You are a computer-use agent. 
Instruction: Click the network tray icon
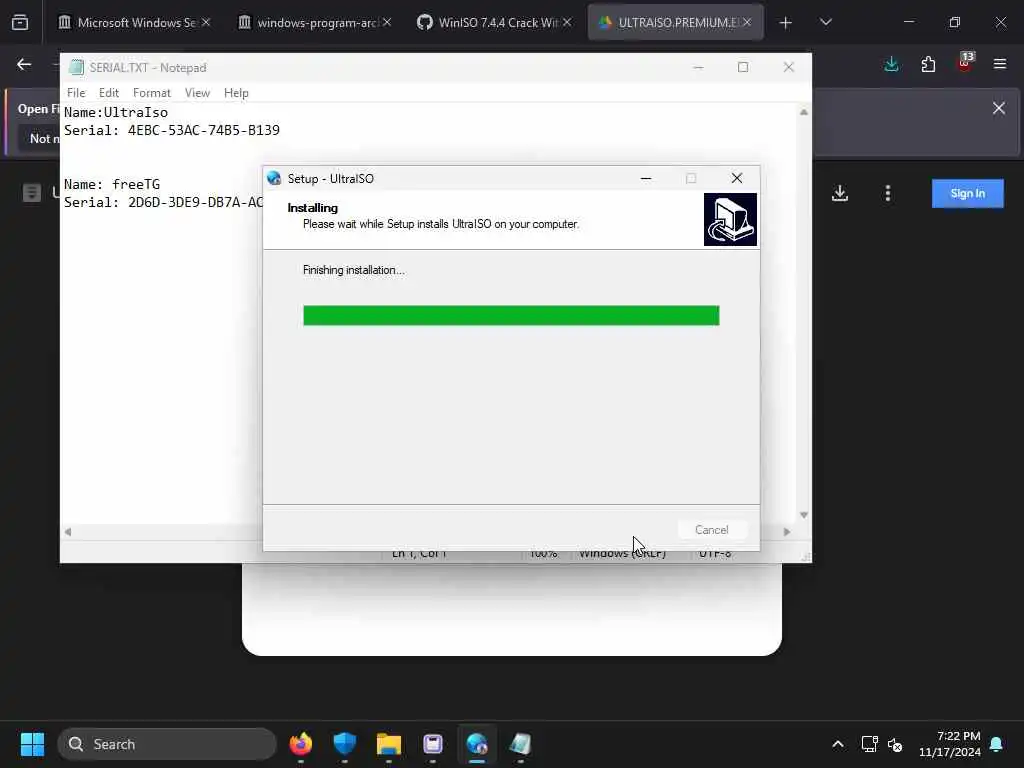tap(869, 744)
